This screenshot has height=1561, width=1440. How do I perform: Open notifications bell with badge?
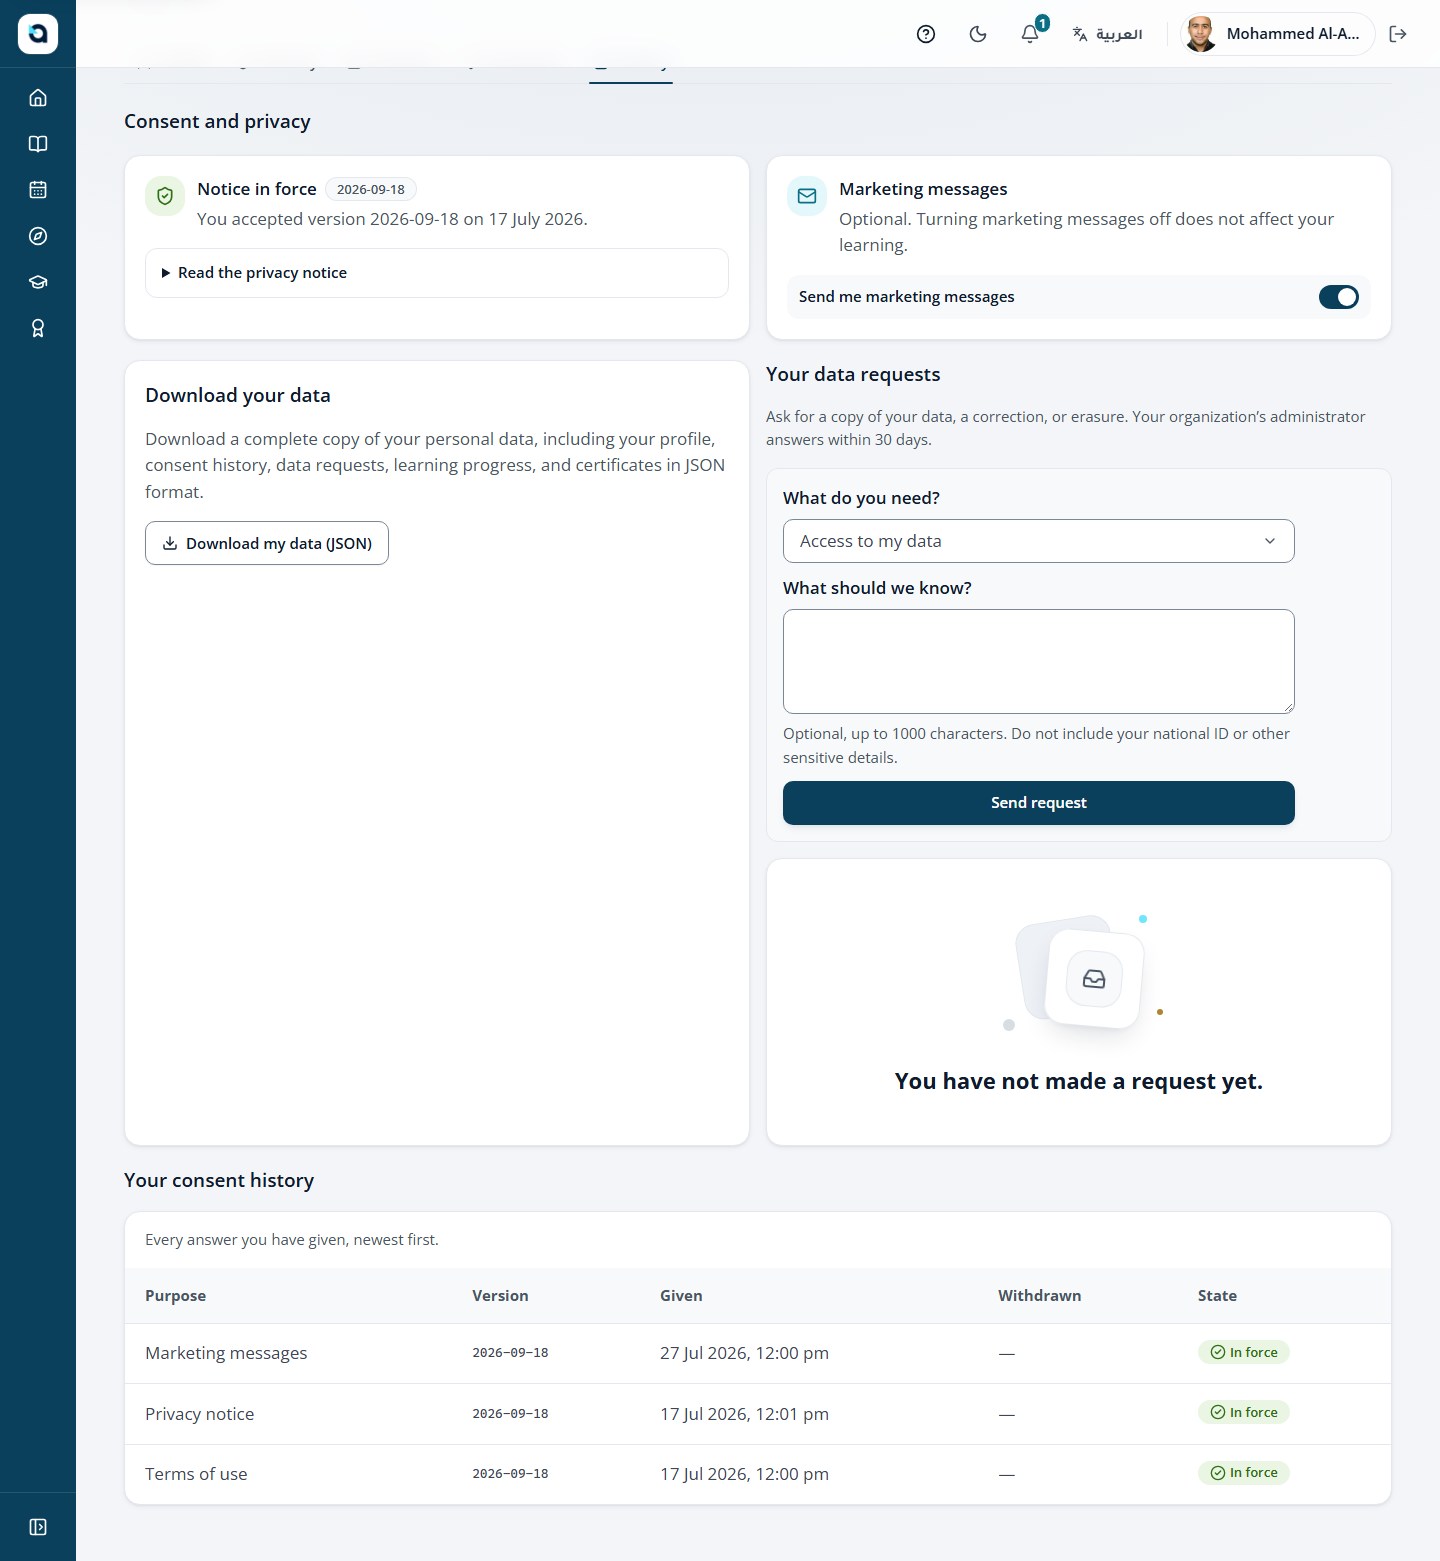(x=1031, y=33)
